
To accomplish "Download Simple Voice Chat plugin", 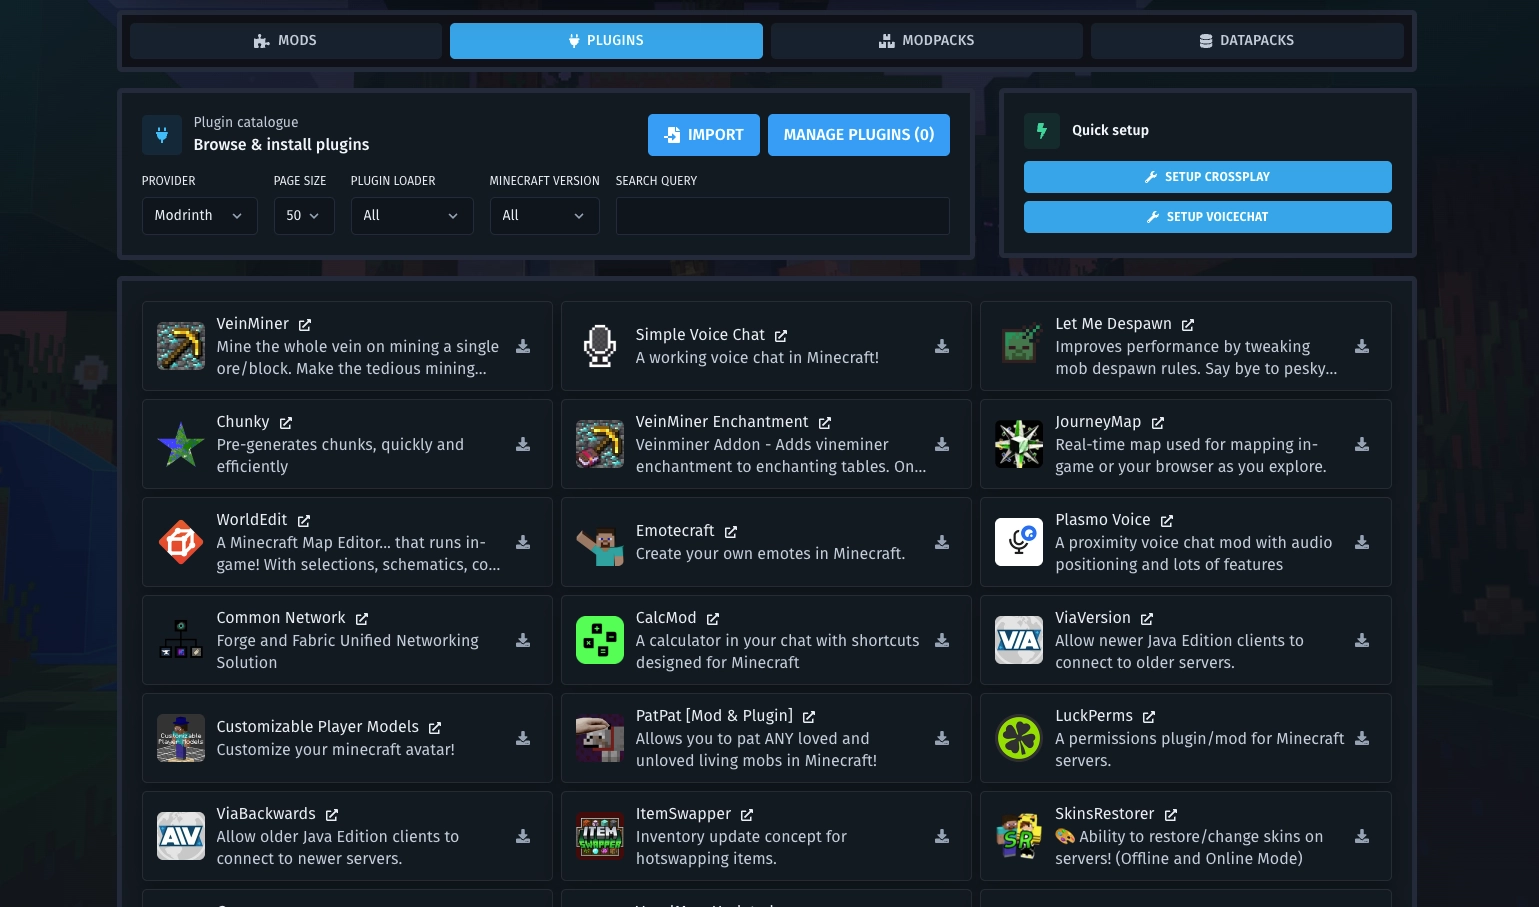I will (x=942, y=346).
